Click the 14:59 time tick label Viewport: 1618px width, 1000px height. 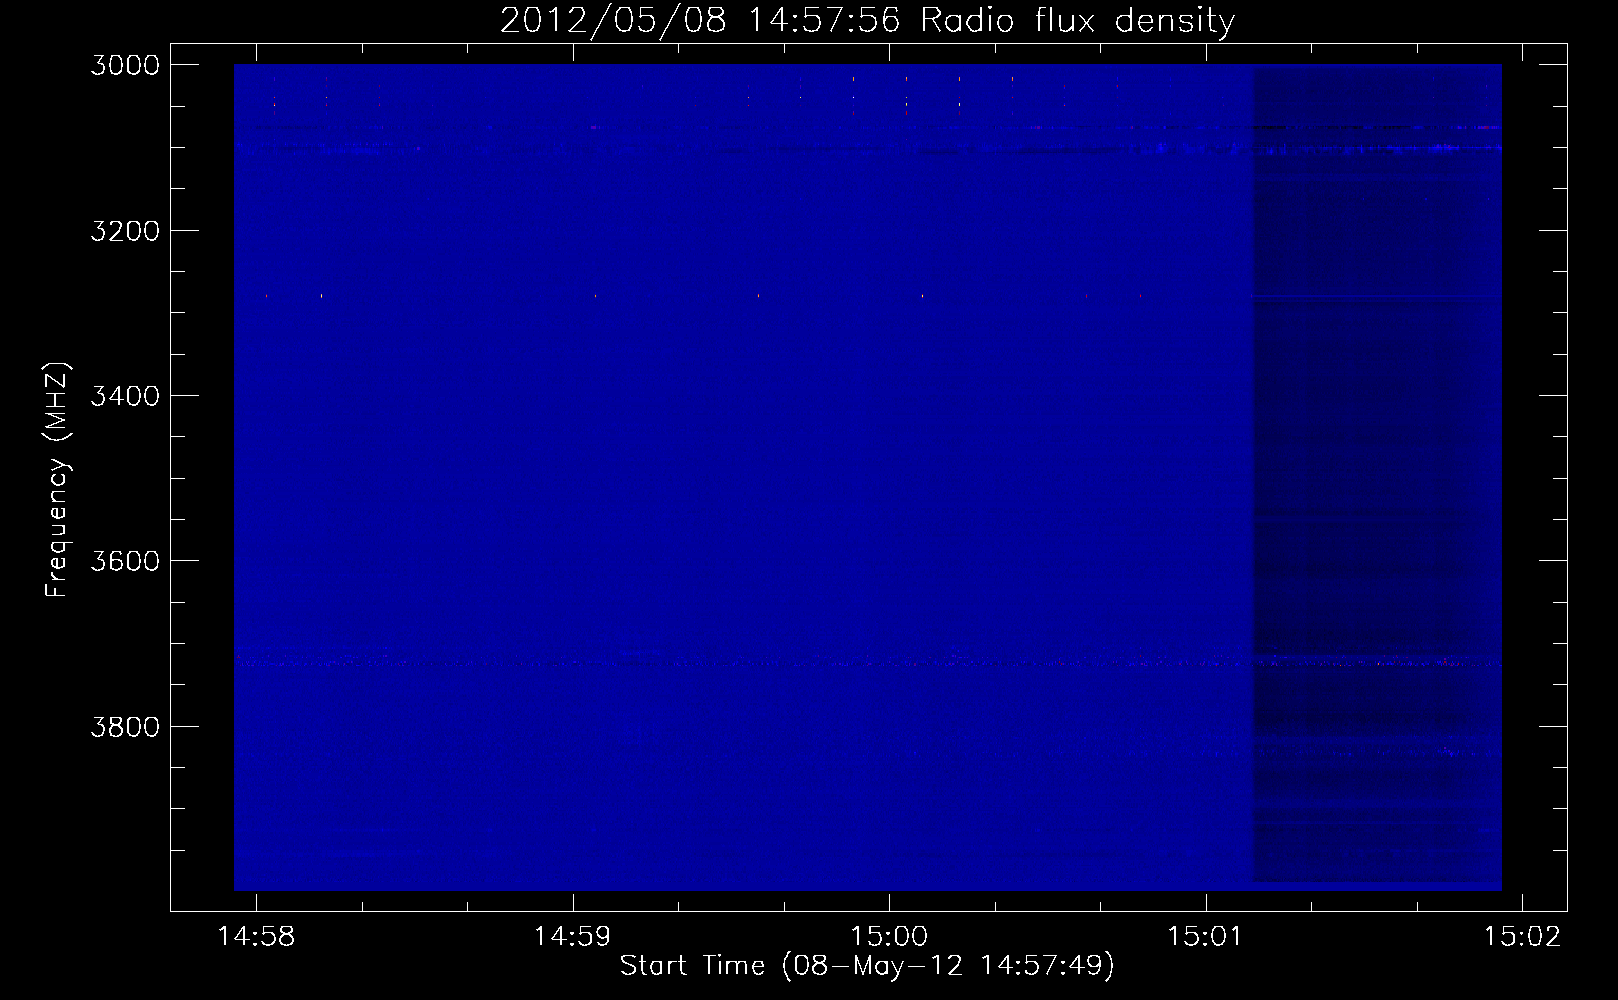click(x=573, y=937)
